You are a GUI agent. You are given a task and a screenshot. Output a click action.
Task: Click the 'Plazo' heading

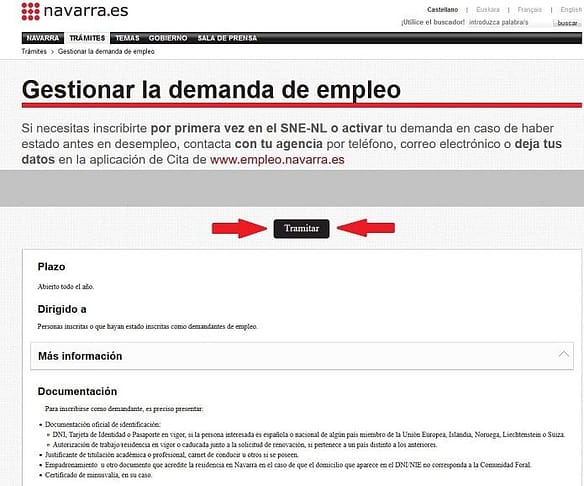tap(51, 267)
